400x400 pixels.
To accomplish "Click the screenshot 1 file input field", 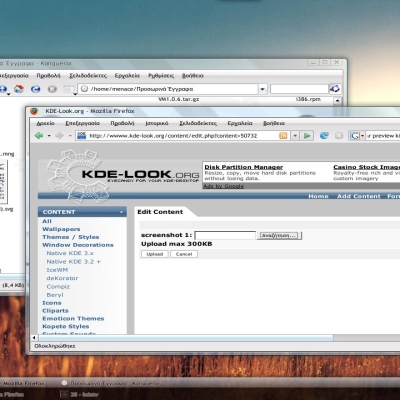I will click(x=225, y=235).
